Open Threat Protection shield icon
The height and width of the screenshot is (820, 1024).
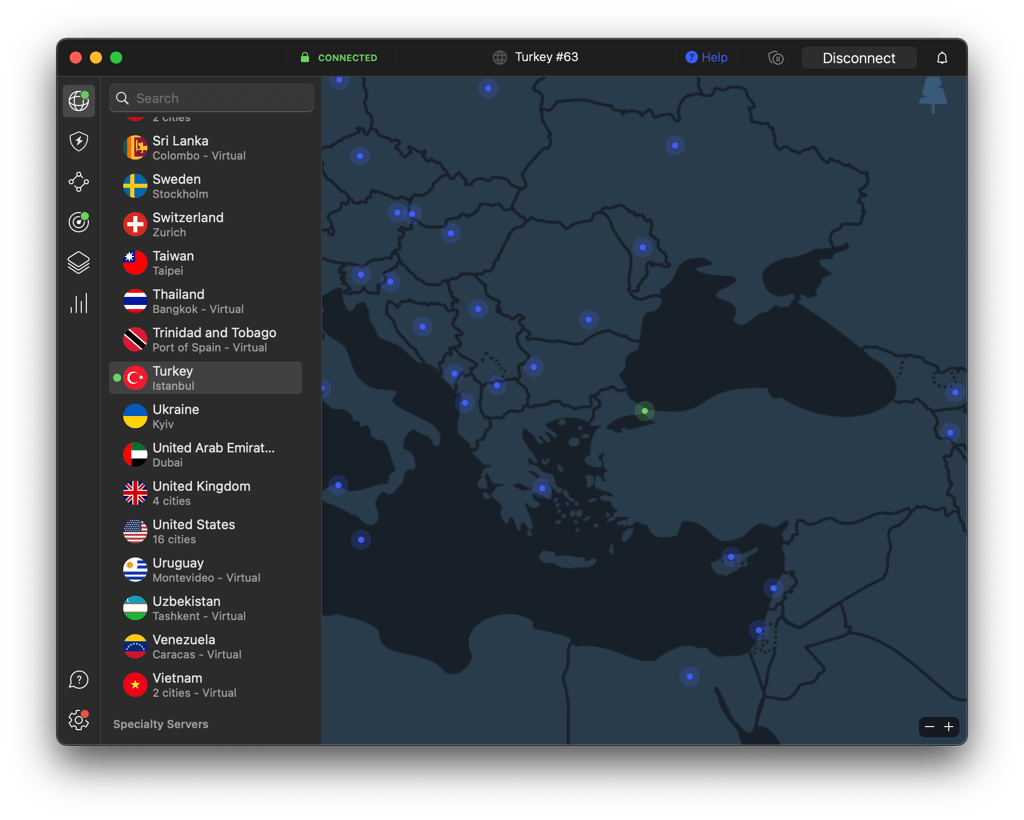(79, 141)
